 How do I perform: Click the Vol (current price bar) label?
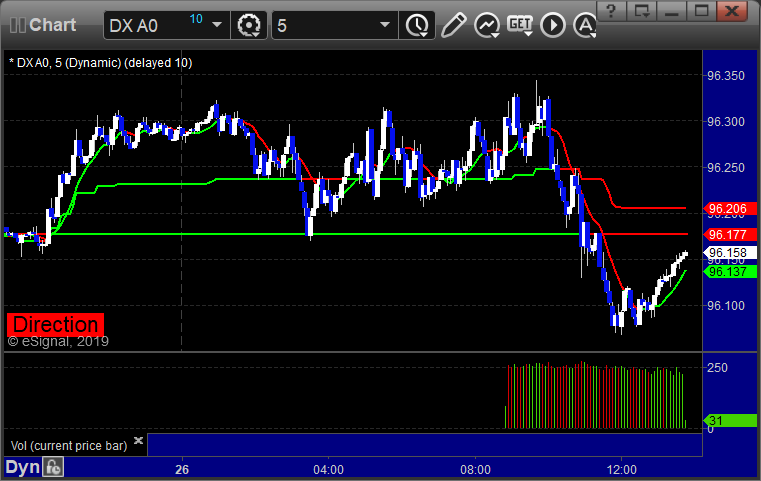coord(69,446)
